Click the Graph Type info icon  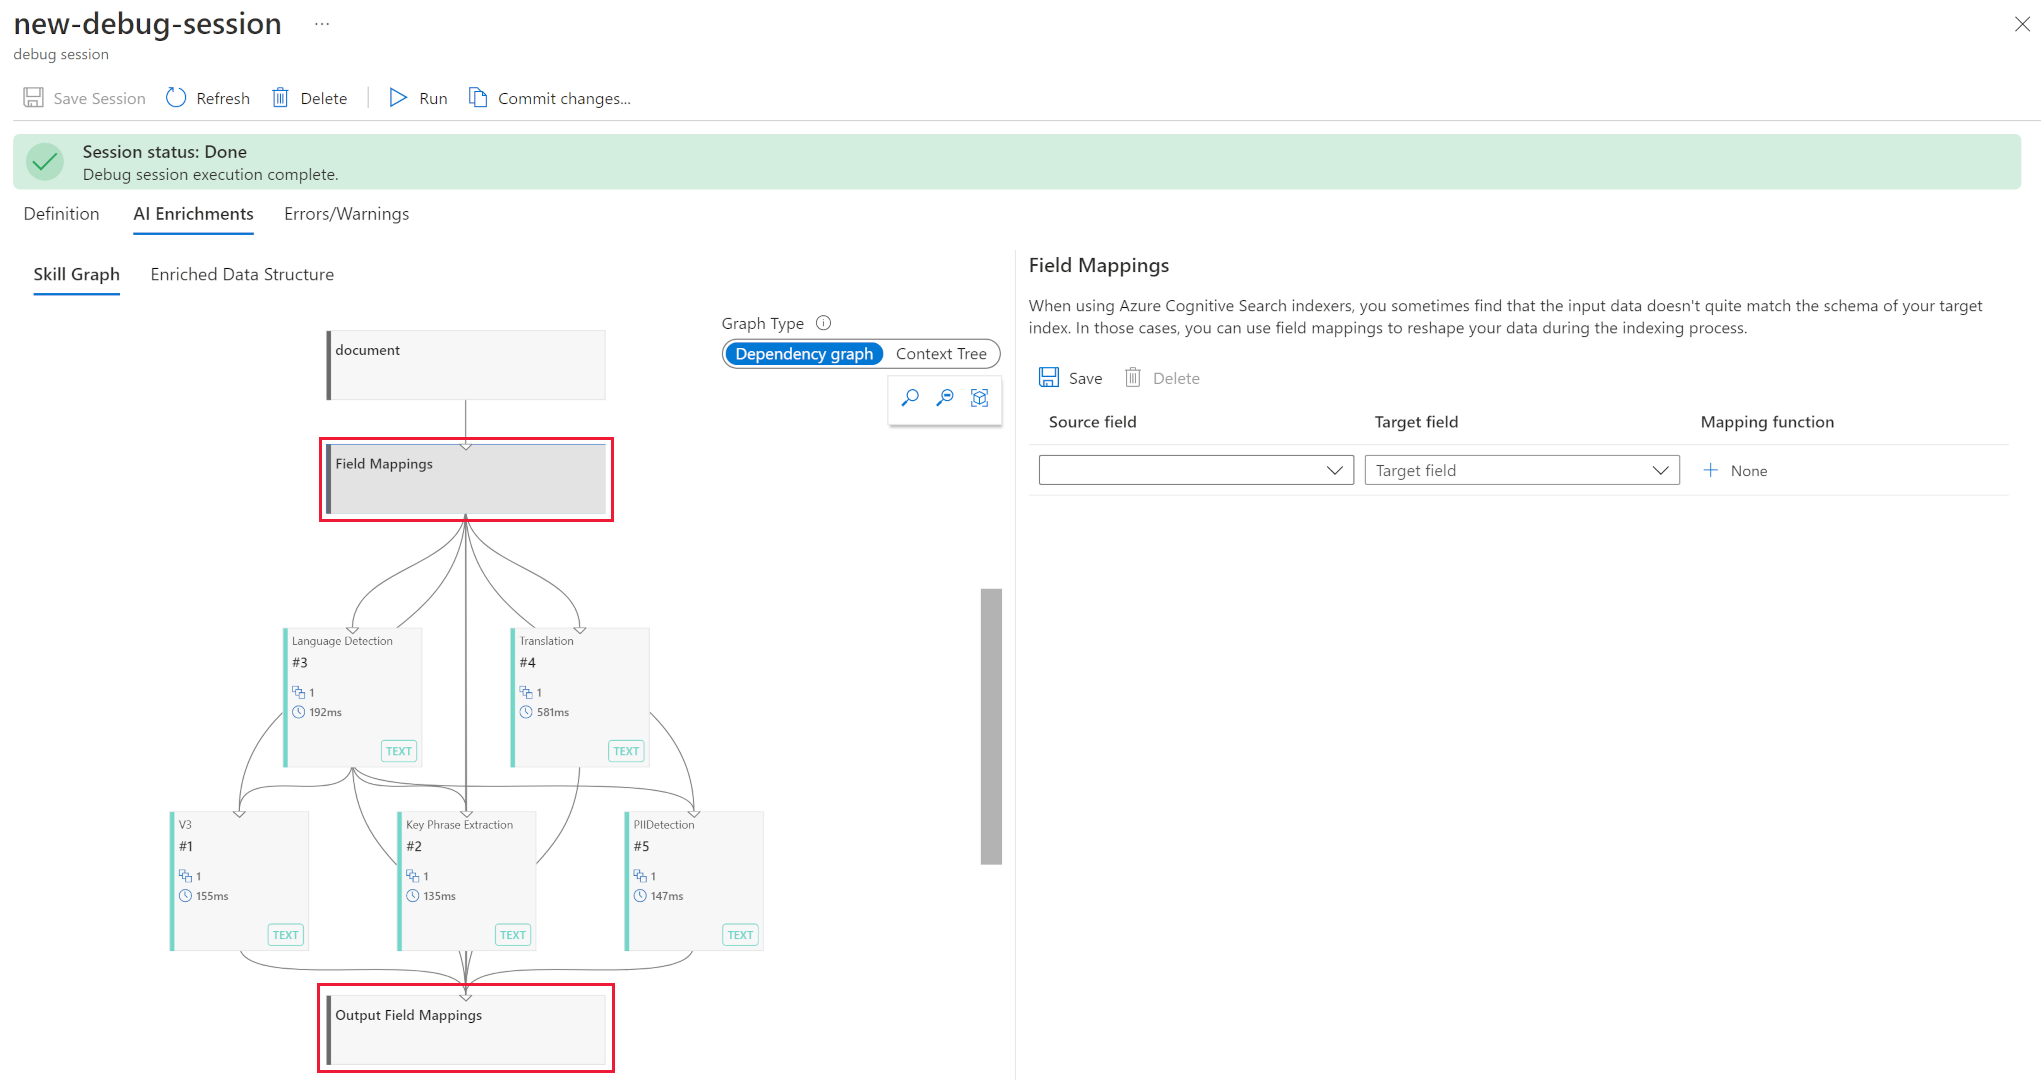click(824, 323)
